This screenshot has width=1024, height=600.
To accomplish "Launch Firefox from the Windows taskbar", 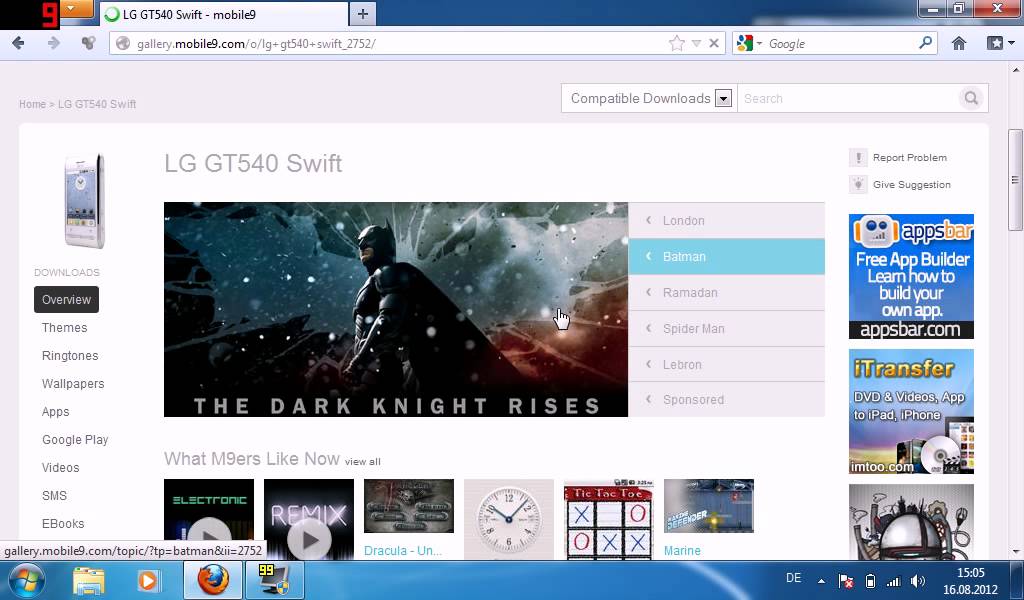I will coord(212,580).
